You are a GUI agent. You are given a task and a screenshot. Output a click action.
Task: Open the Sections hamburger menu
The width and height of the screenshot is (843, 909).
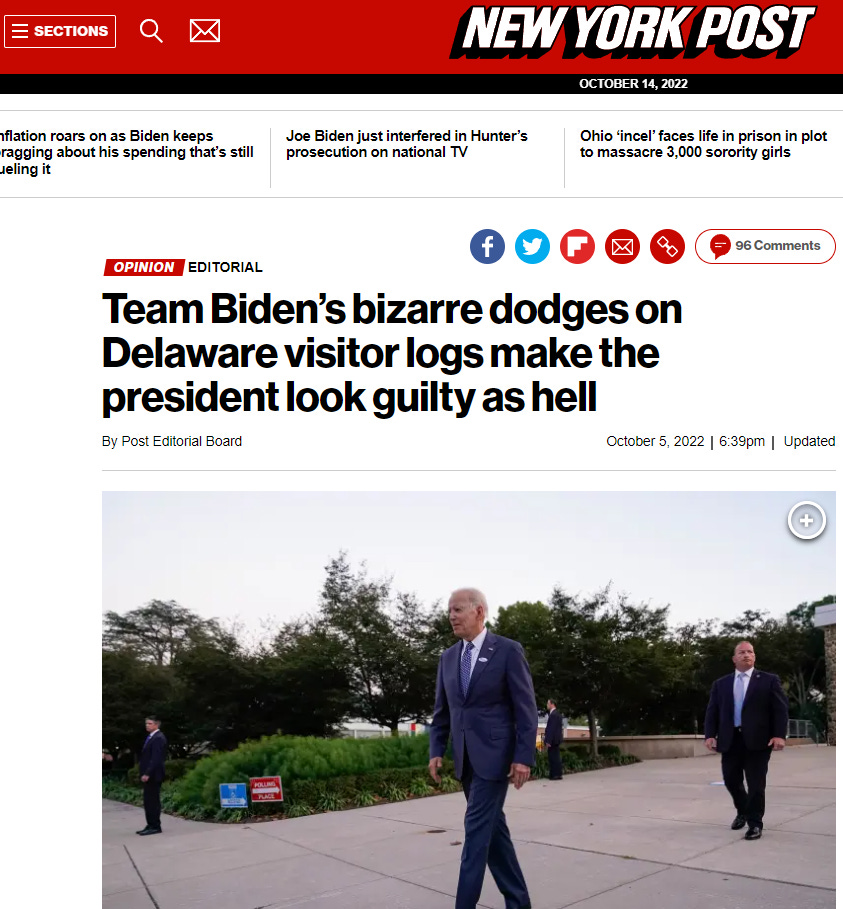[x=60, y=31]
